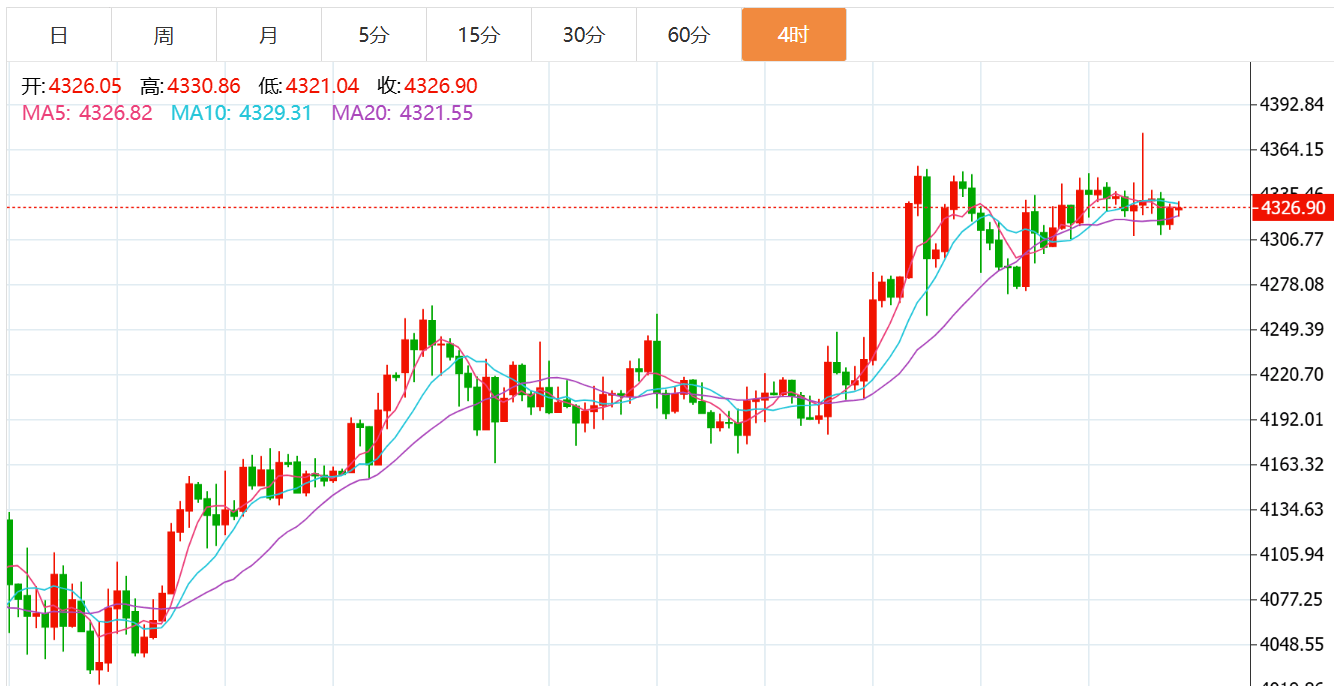The image size is (1334, 686).
Task: Show the 60分 chart tab
Action: click(x=689, y=35)
